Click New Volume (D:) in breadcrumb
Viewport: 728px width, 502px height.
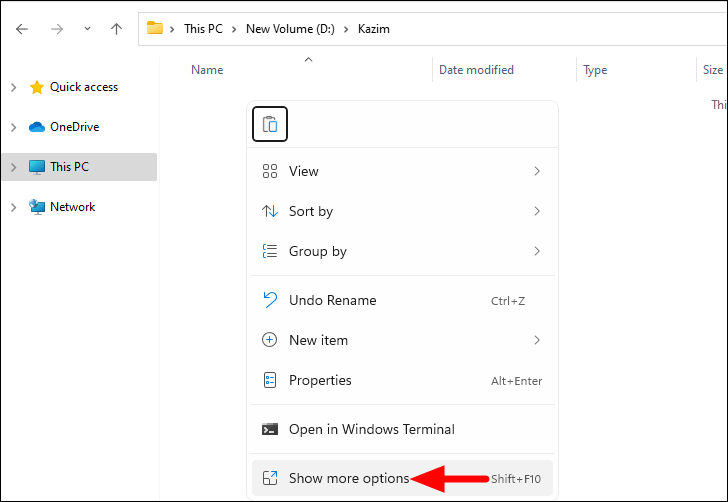[290, 29]
